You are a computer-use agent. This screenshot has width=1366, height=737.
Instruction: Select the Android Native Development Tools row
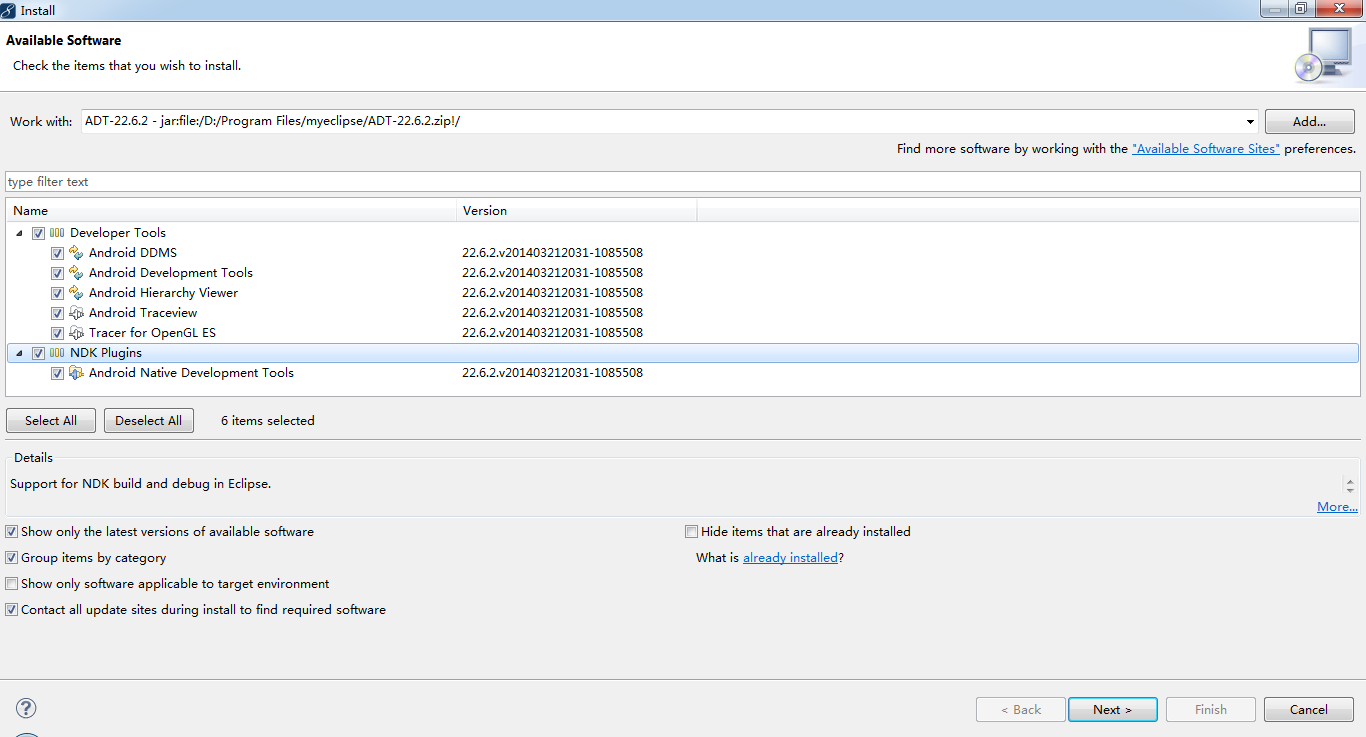pyautogui.click(x=191, y=373)
